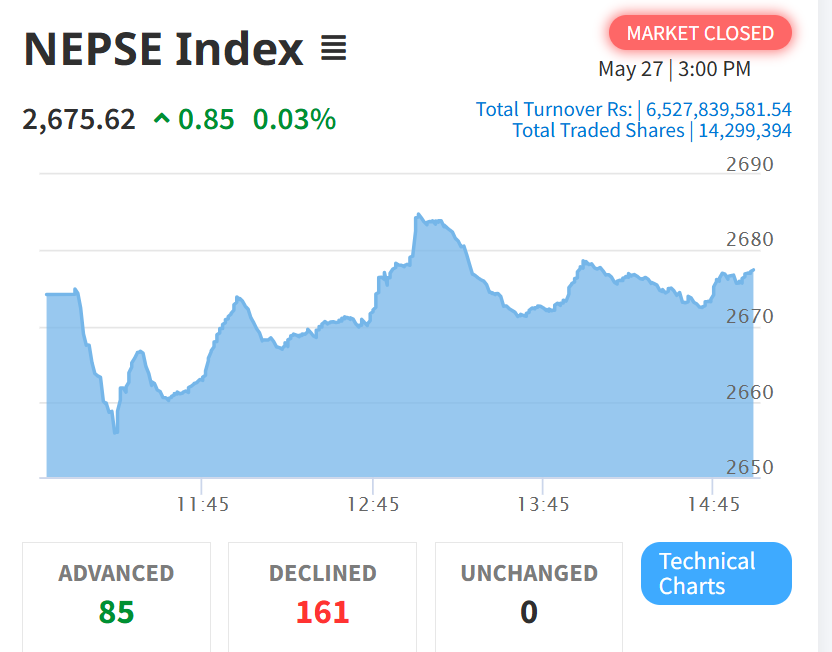The width and height of the screenshot is (832, 652).
Task: Click the 12:45 time axis label
Action: [373, 504]
